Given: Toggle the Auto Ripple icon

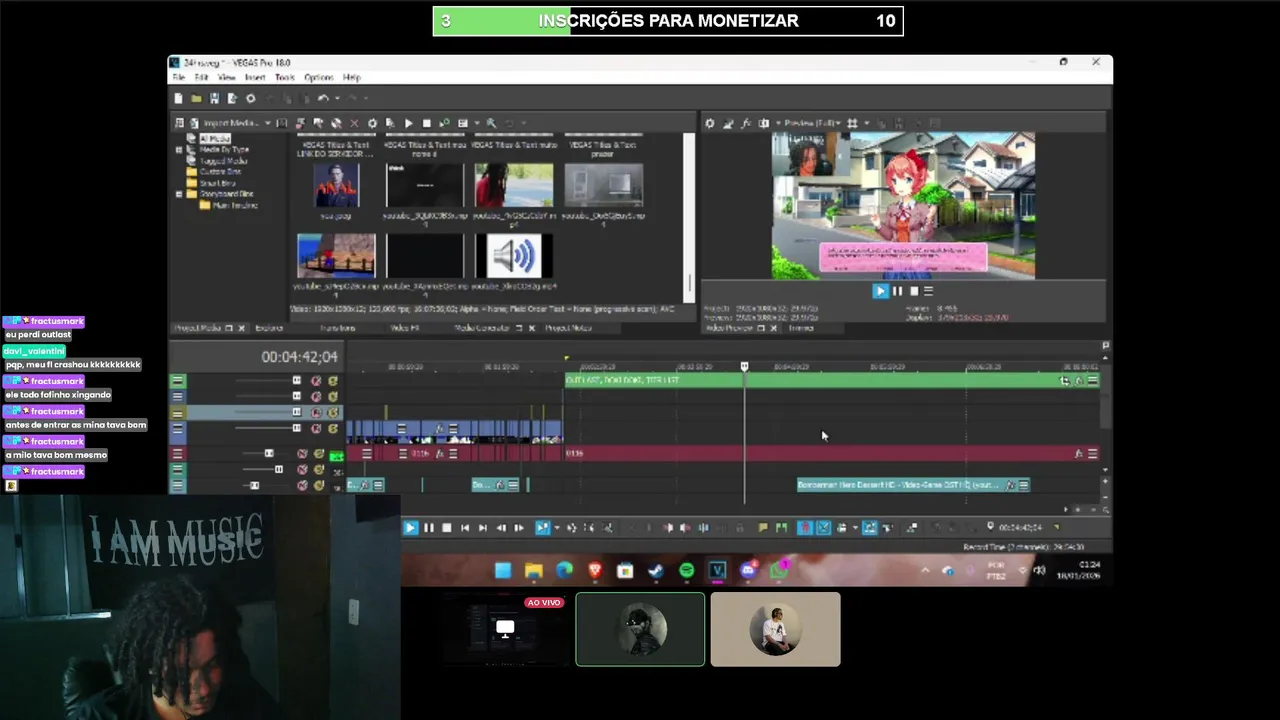Looking at the screenshot, I should [x=842, y=527].
